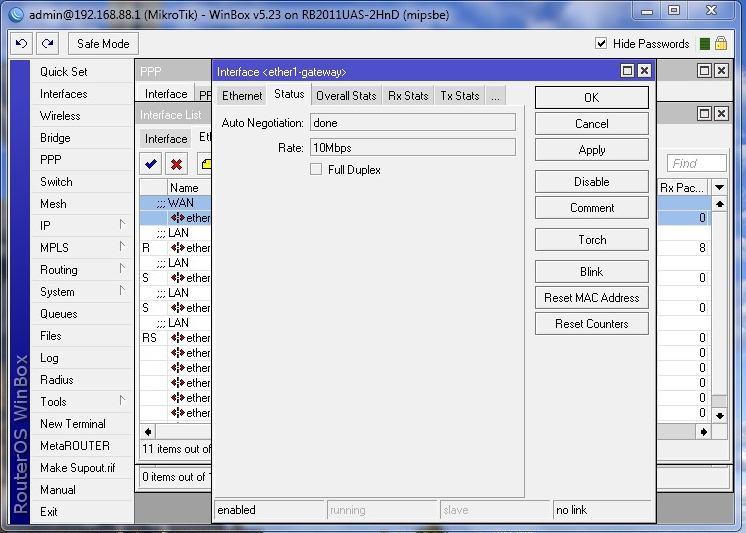
Task: Open the Overall Stats tab
Action: [346, 96]
